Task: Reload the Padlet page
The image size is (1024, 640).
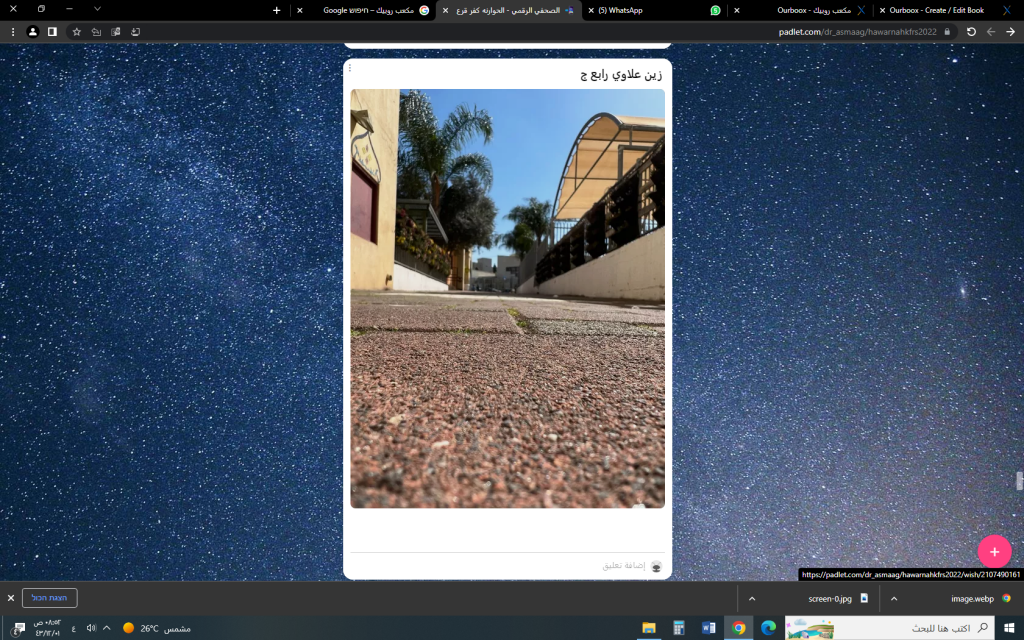Action: pyautogui.click(x=970, y=31)
